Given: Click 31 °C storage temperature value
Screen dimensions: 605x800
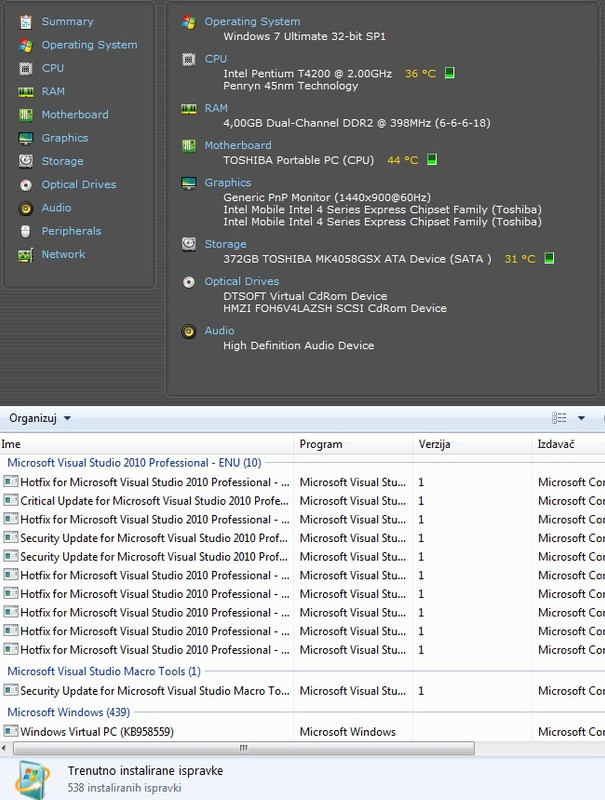Looking at the screenshot, I should click(x=520, y=259).
